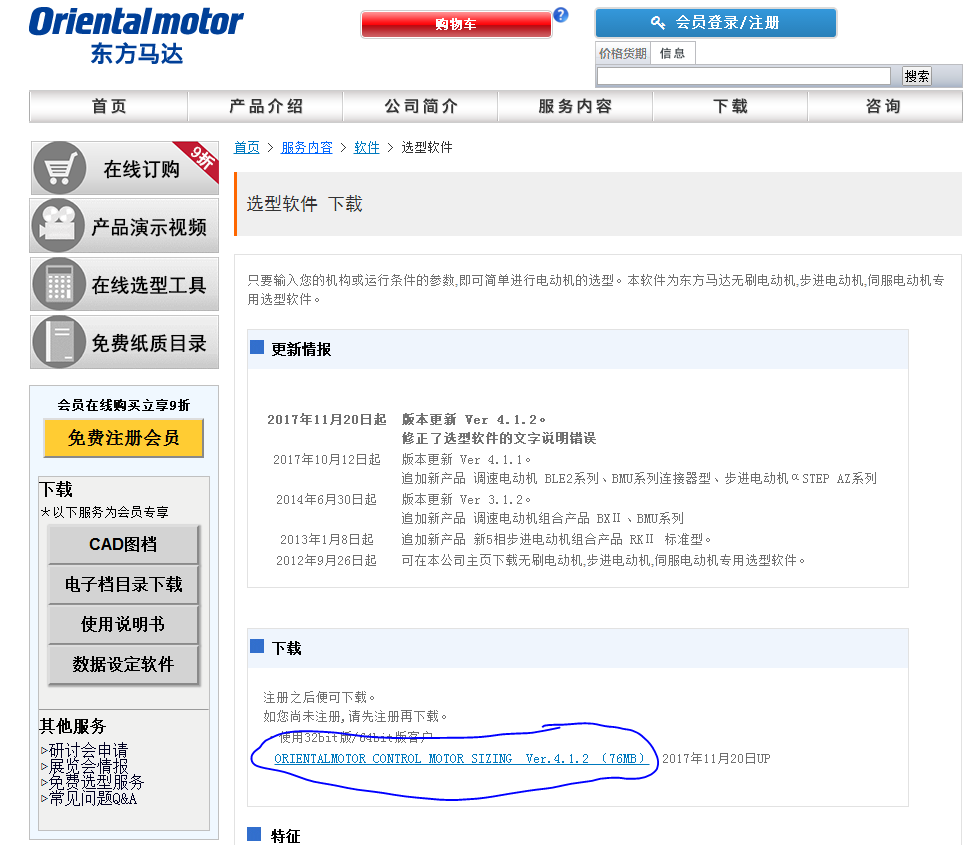Open 数据设定软件 download button

click(x=124, y=664)
